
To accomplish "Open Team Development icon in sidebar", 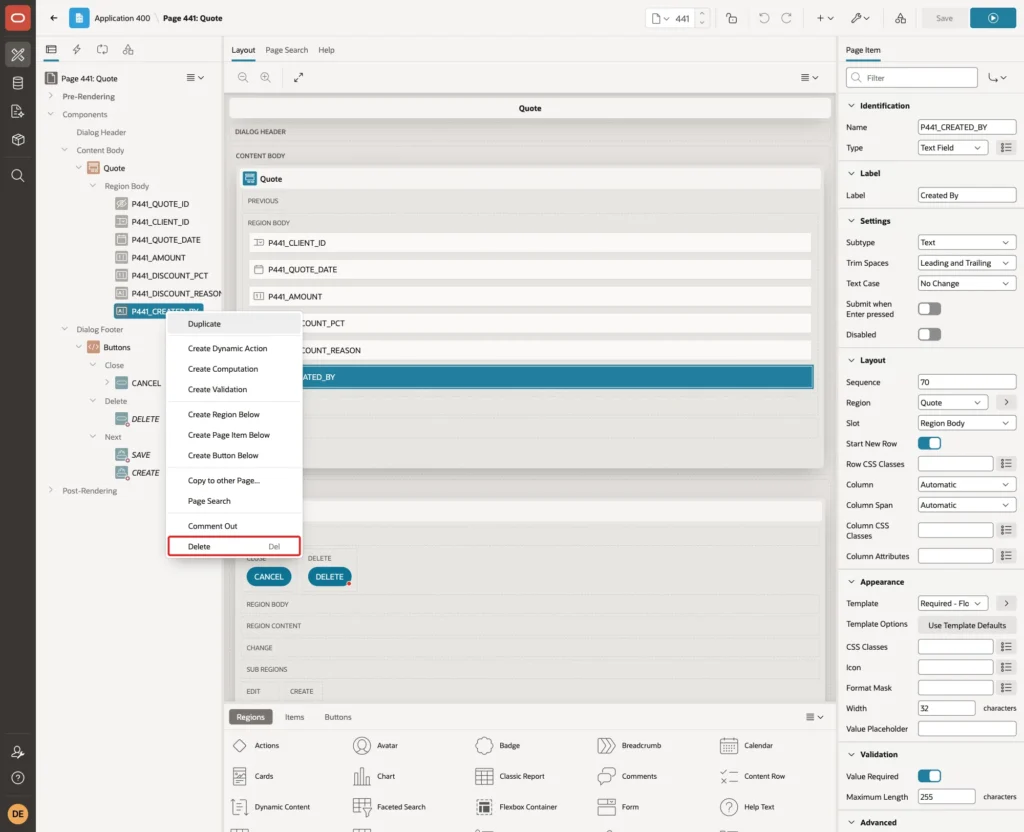I will 18,112.
